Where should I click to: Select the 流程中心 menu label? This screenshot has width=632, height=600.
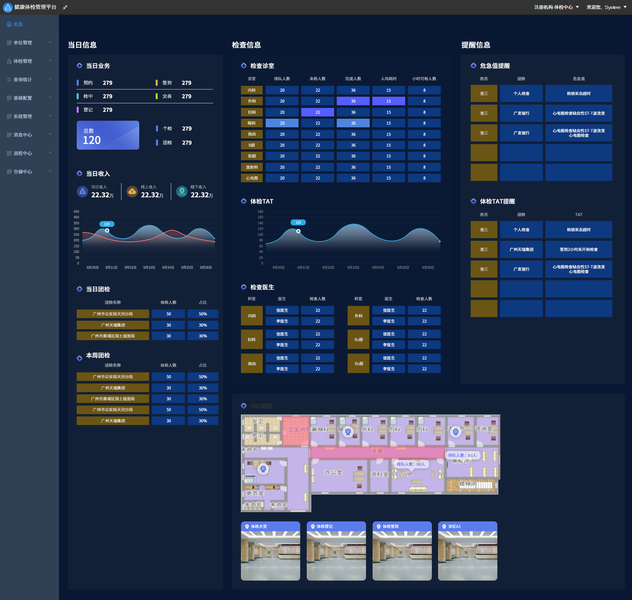pyautogui.click(x=23, y=154)
